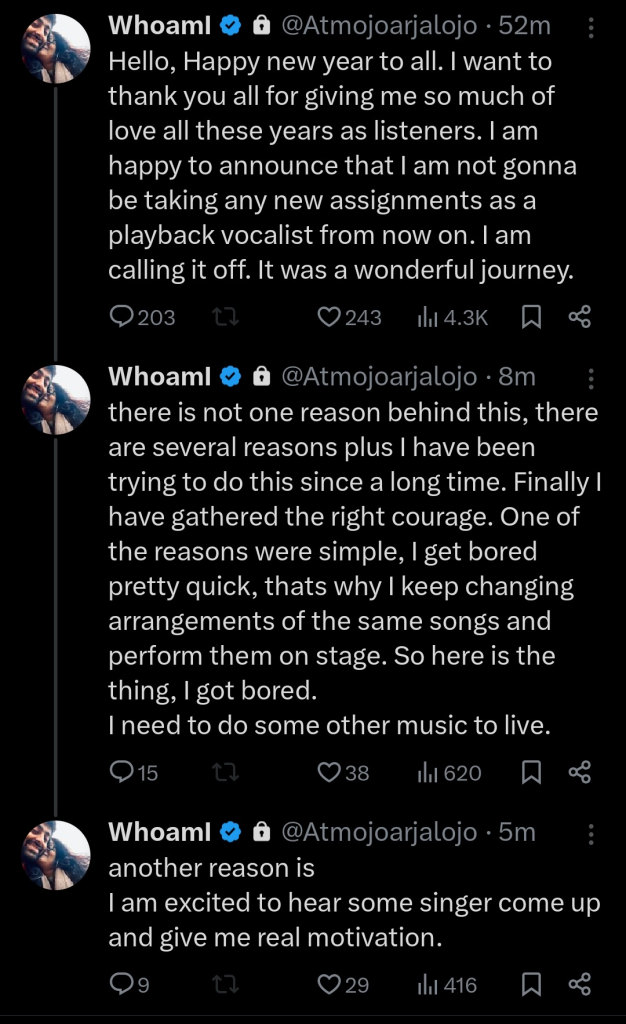Viewport: 626px width, 1024px height.
Task: Reply to post with 15 comments
Action: coord(122,772)
